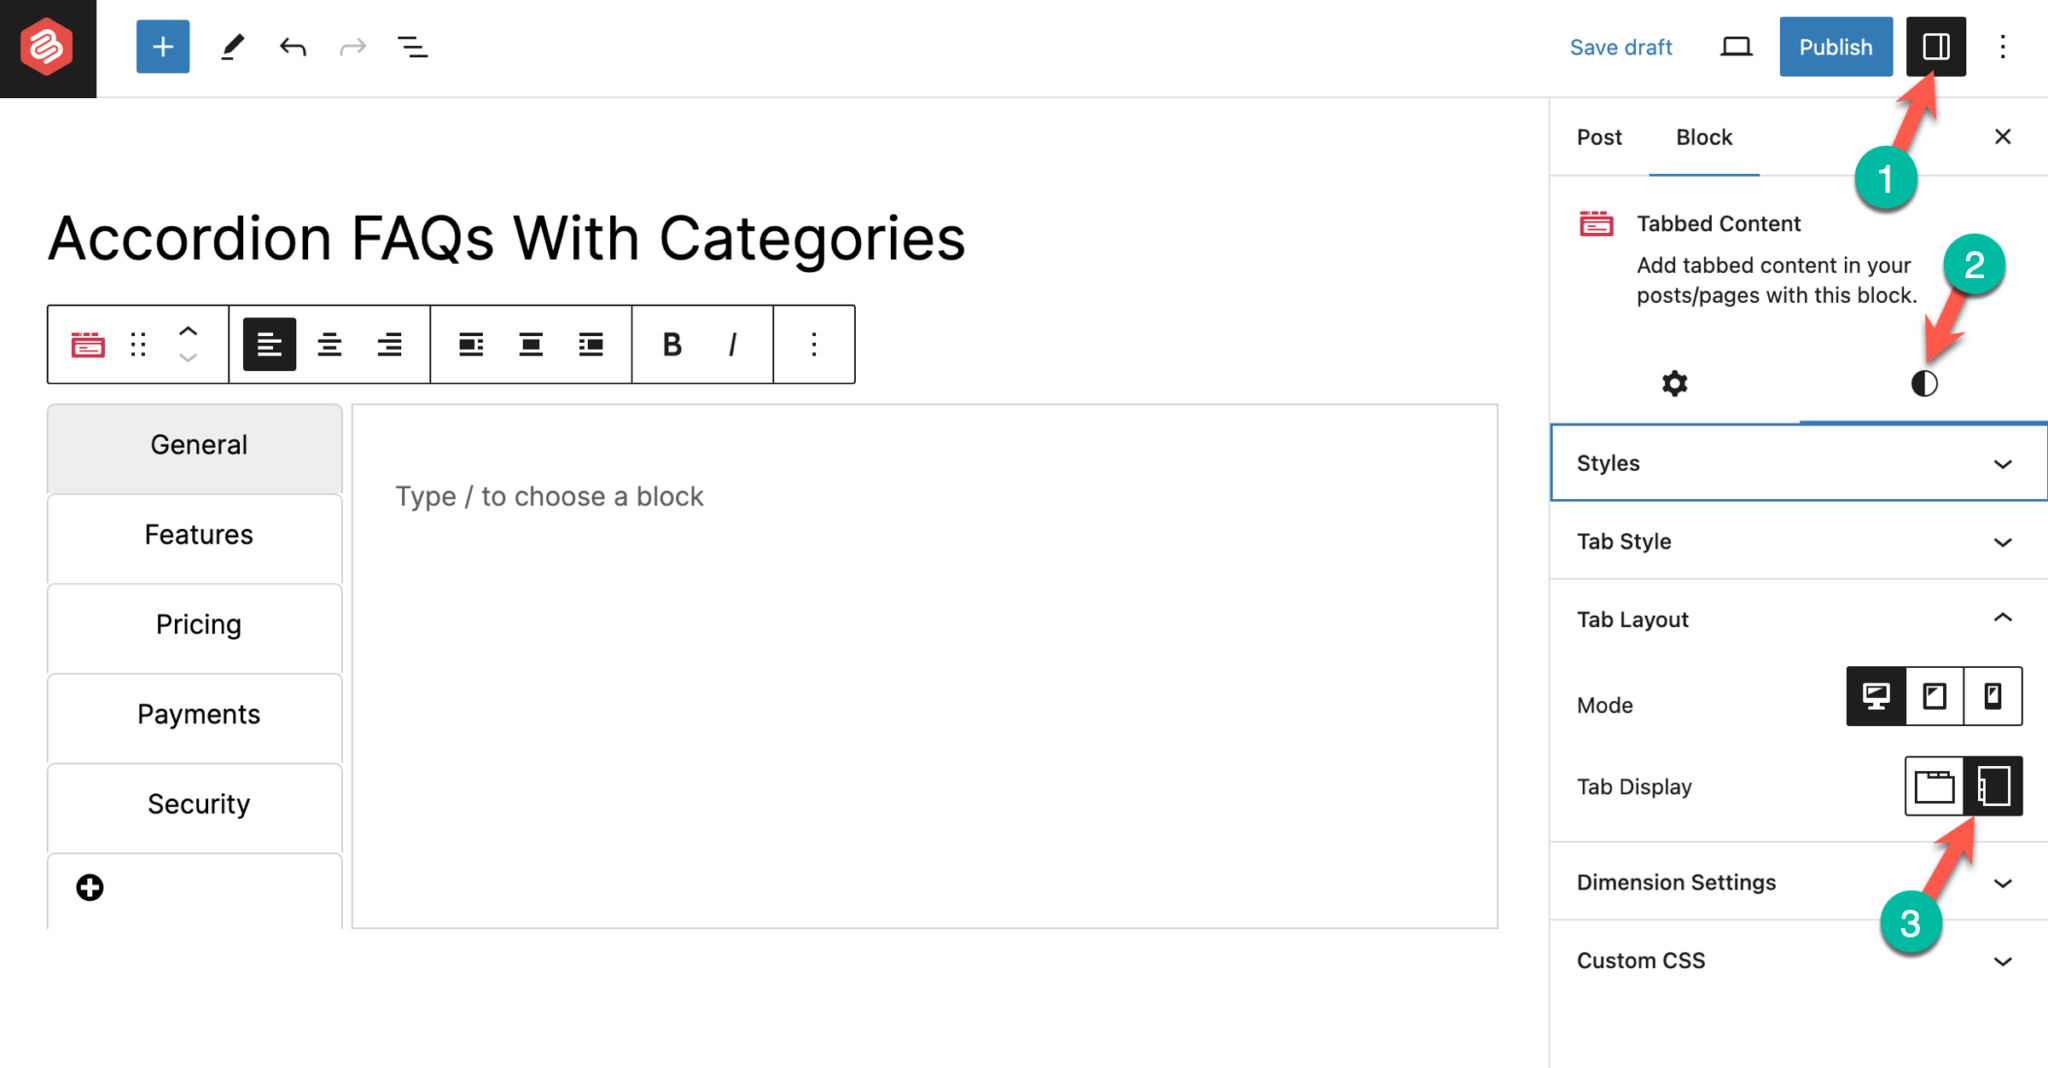Click the Undo arrow in the toolbar
Image resolution: width=2048 pixels, height=1068 pixels.
(292, 46)
